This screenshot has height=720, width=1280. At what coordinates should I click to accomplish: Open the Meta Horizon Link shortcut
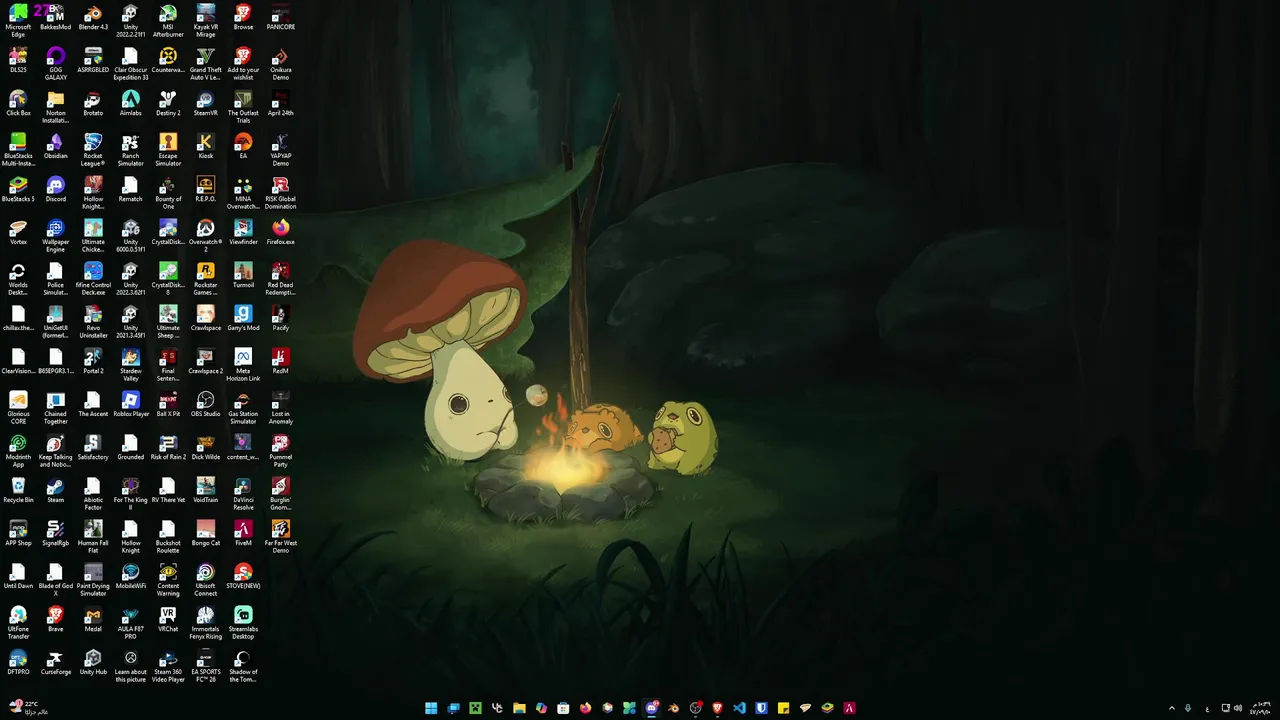coord(243,364)
